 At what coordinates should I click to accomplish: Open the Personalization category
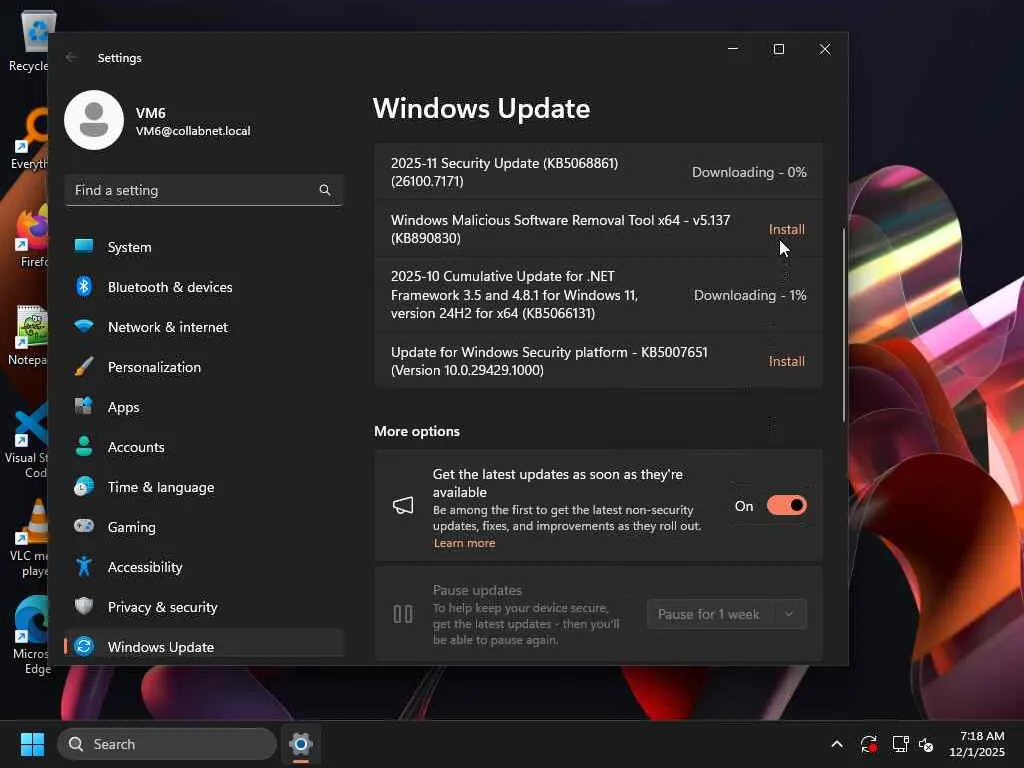204,366
